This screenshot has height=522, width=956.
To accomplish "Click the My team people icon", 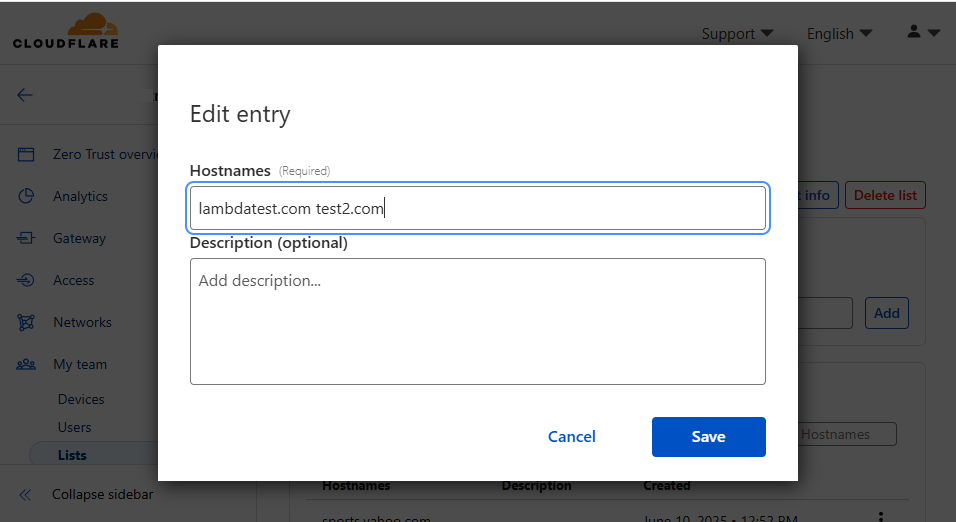I will pyautogui.click(x=26, y=365).
